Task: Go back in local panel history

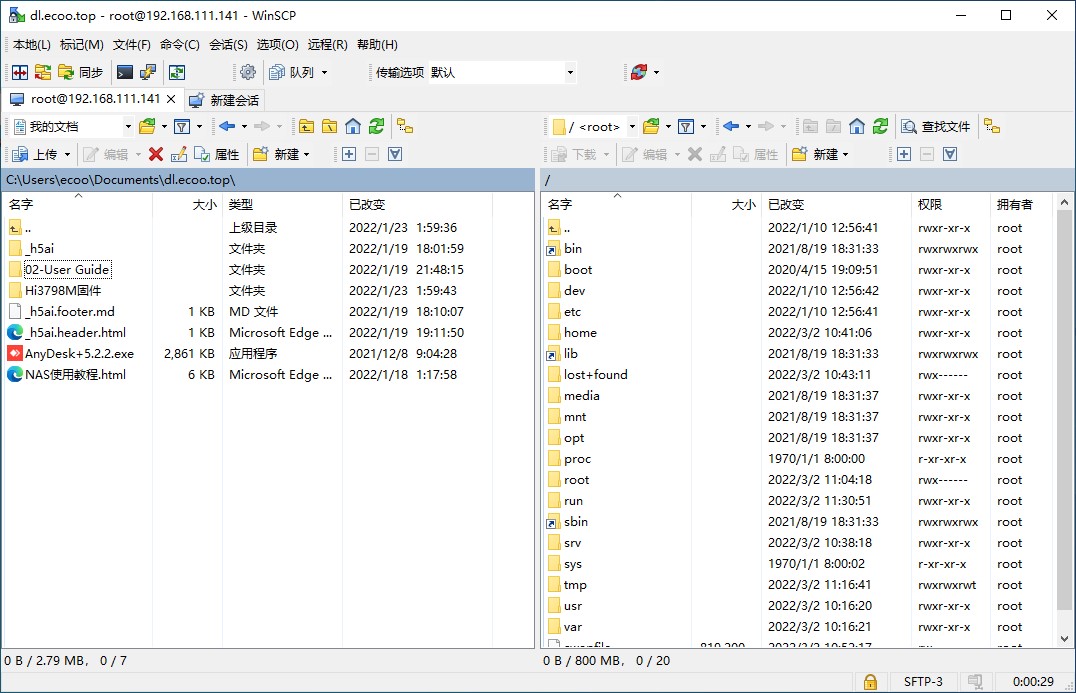Action: 227,126
